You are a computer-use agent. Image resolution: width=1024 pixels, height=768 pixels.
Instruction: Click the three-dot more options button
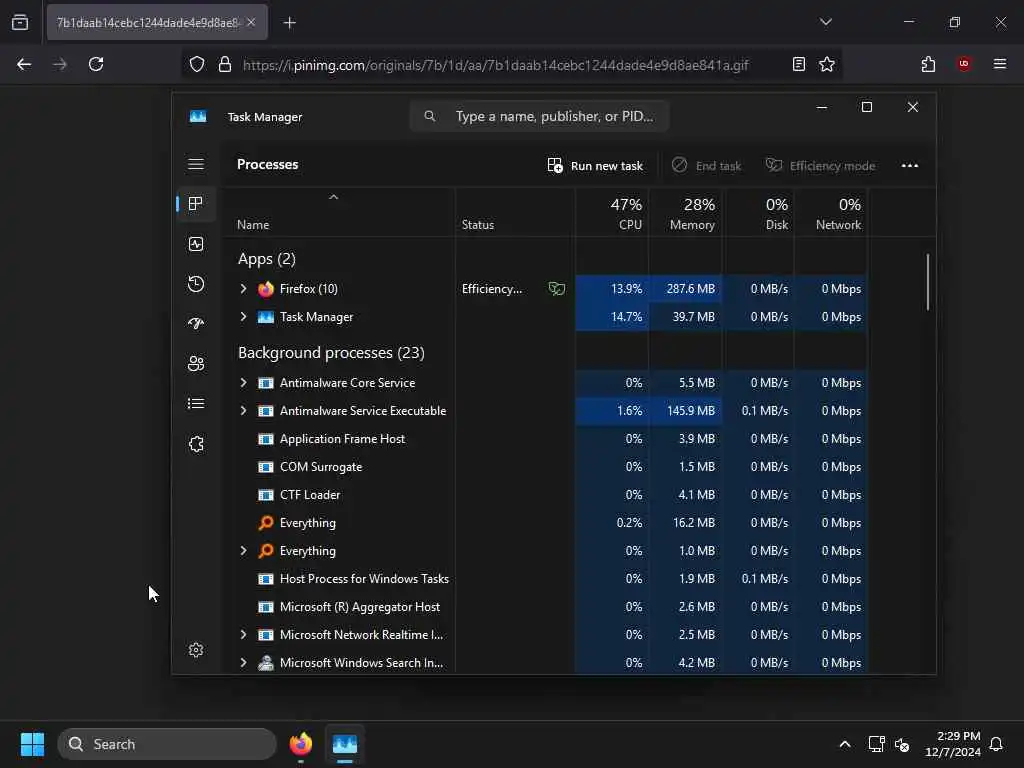pyautogui.click(x=910, y=166)
